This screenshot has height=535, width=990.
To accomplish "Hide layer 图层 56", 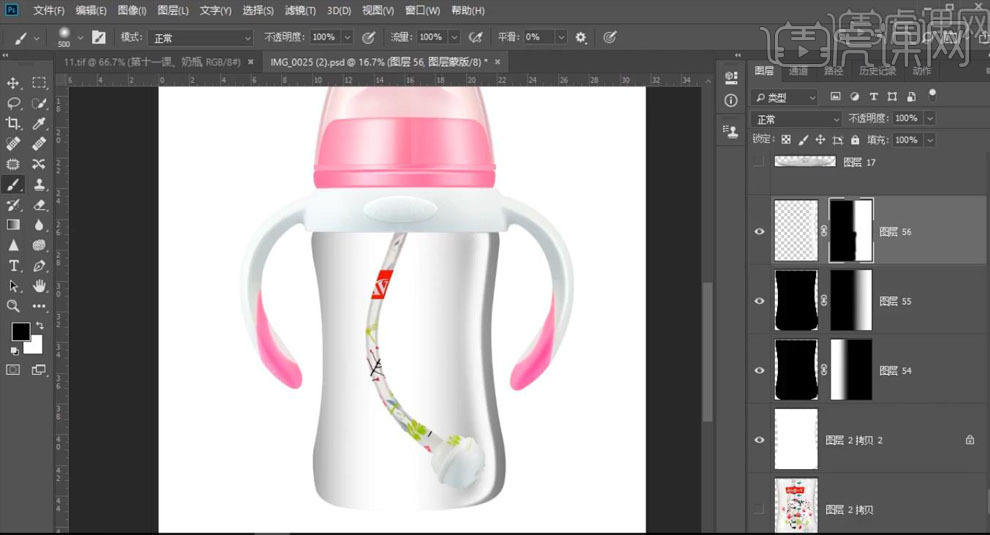I will tap(759, 231).
